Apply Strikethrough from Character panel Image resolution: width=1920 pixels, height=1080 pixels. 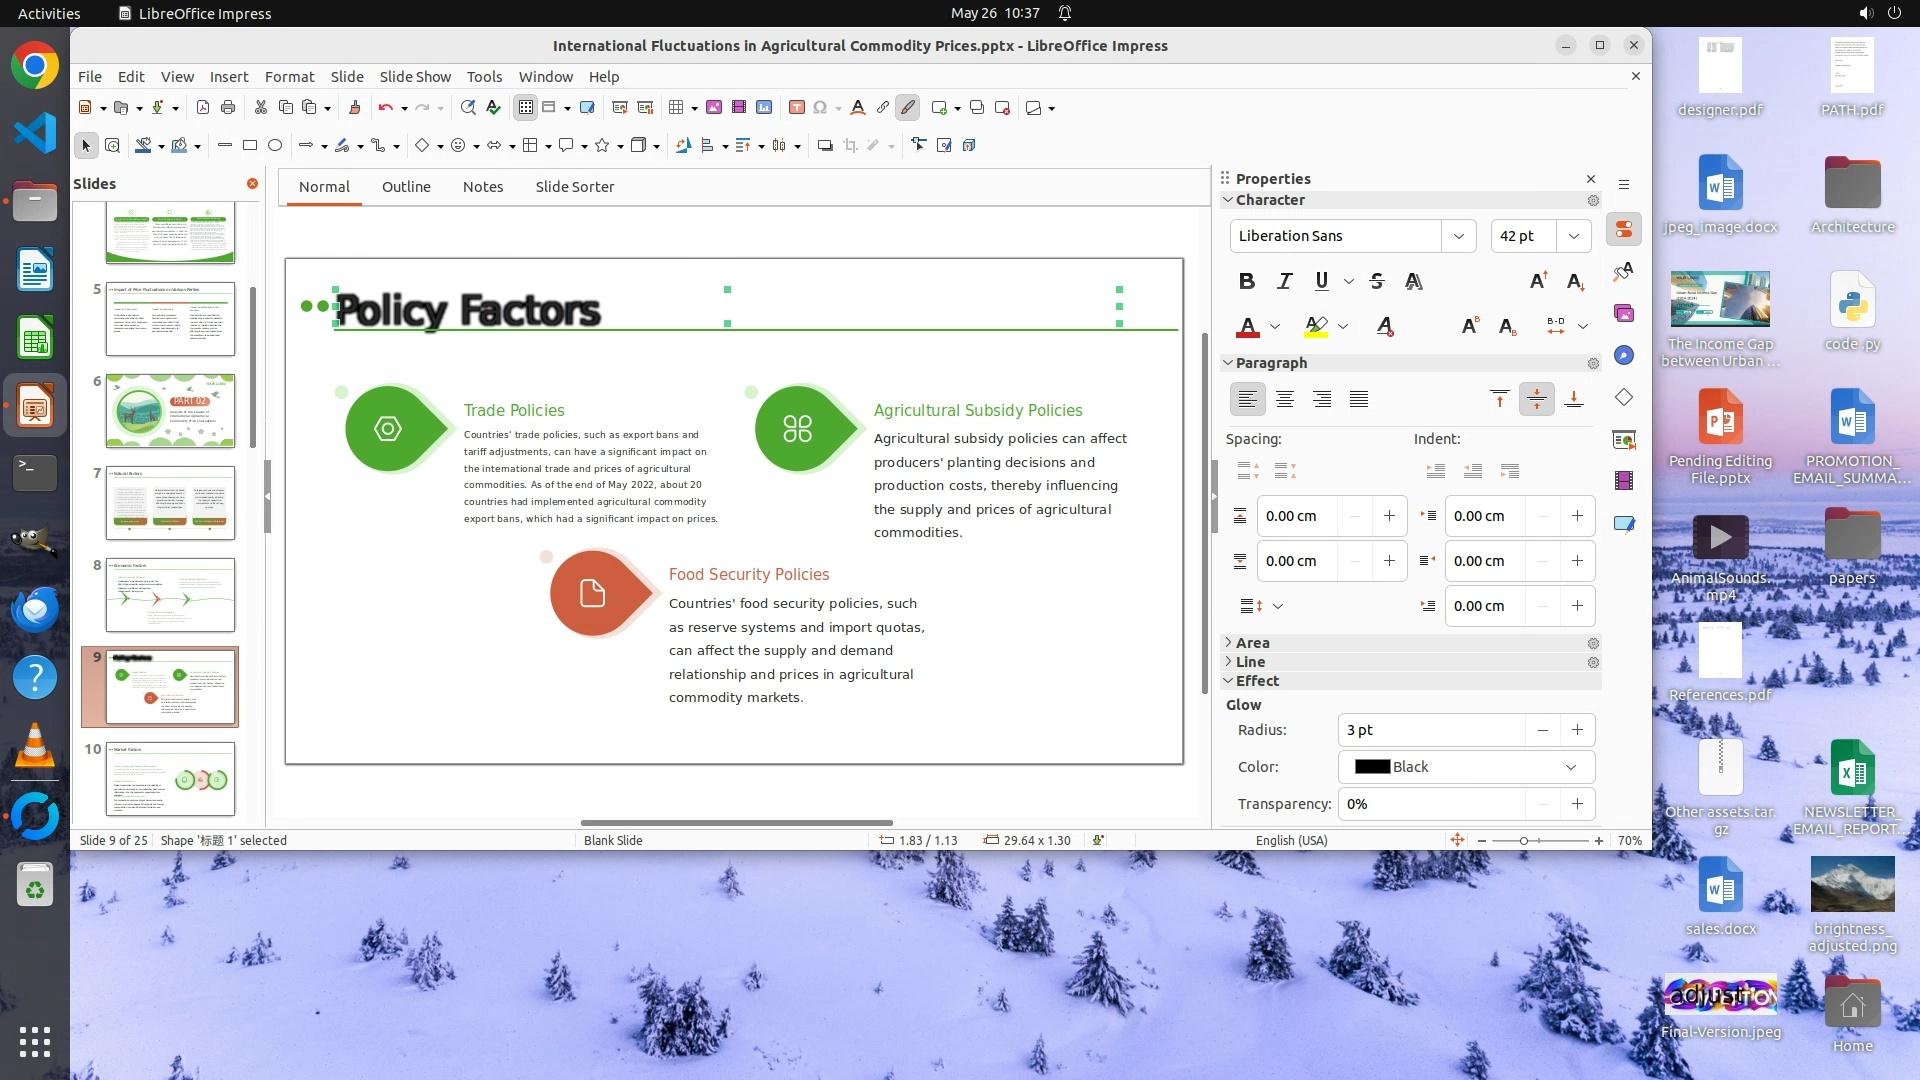click(1377, 281)
